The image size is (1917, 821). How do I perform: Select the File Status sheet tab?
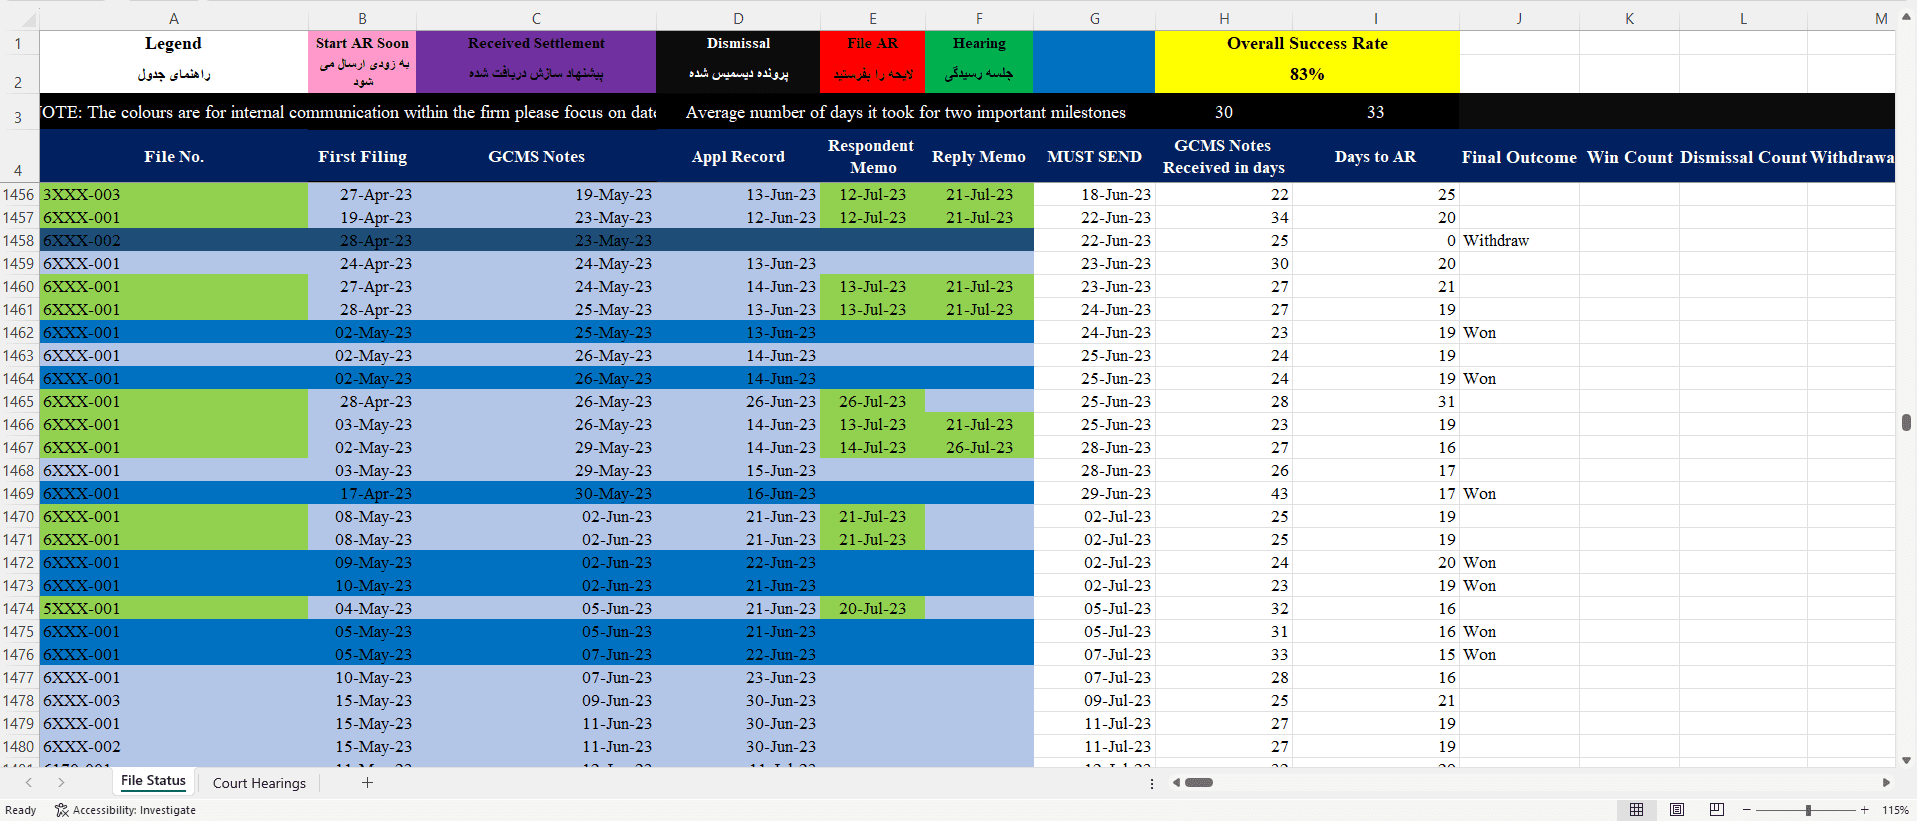point(153,781)
